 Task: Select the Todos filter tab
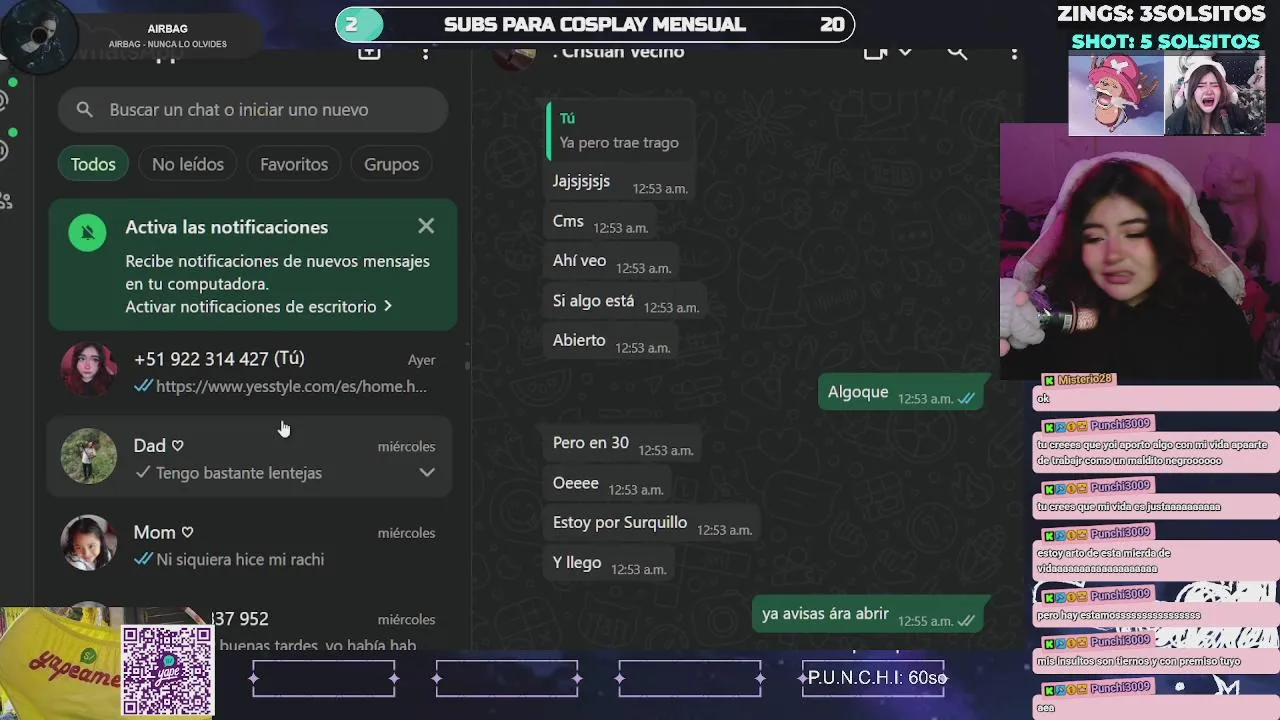93,164
